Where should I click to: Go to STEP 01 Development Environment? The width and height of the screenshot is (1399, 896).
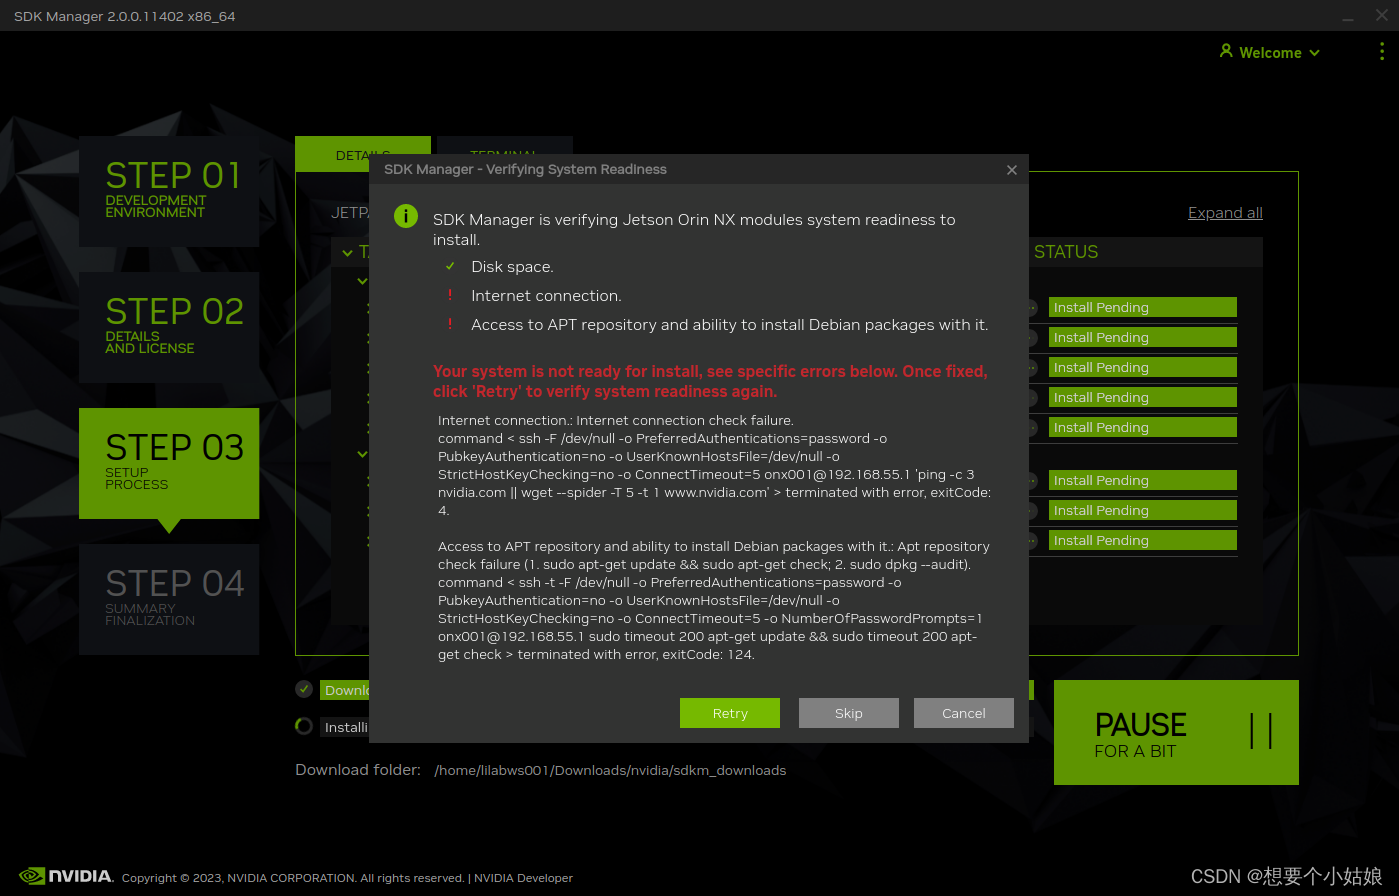tap(169, 191)
